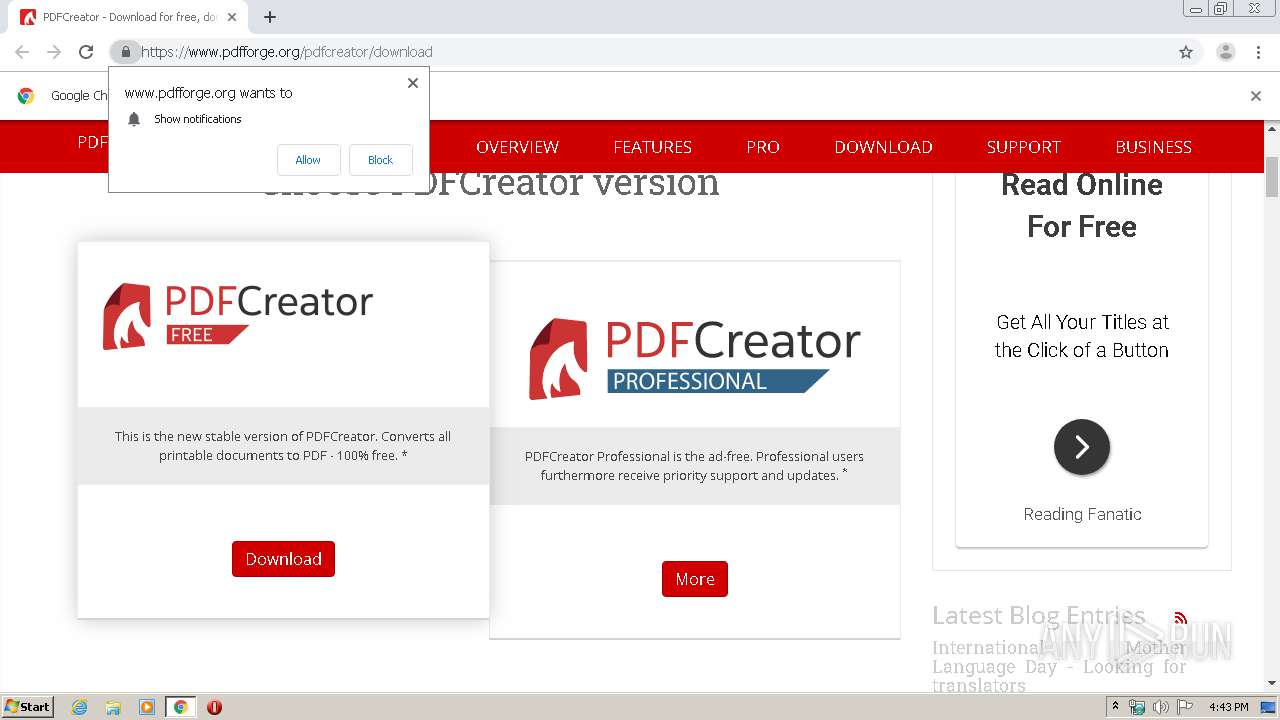Open the PRO menu item

(x=763, y=147)
